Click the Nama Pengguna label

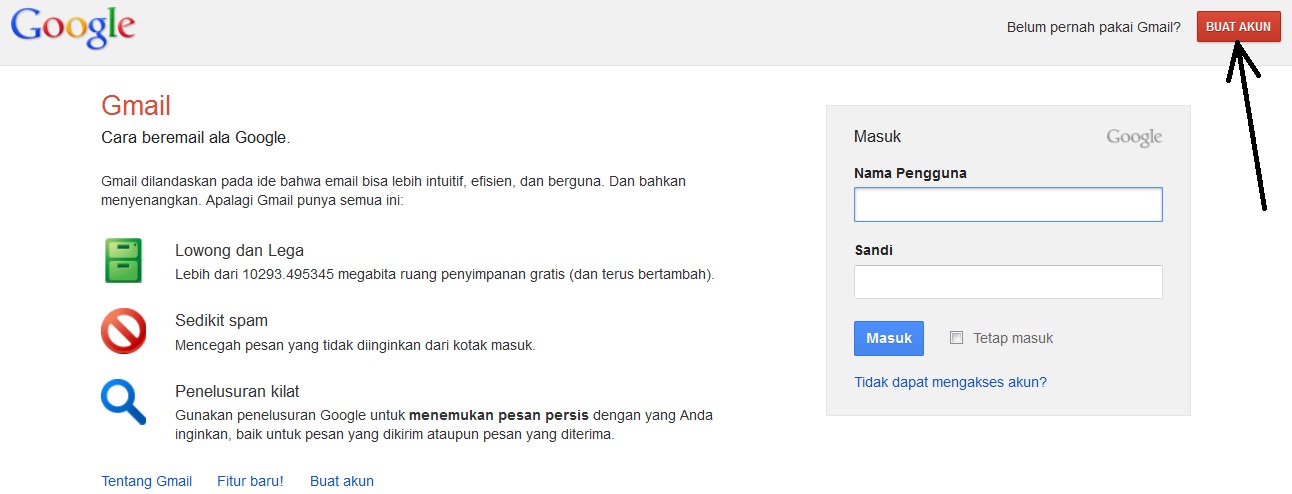tap(910, 173)
